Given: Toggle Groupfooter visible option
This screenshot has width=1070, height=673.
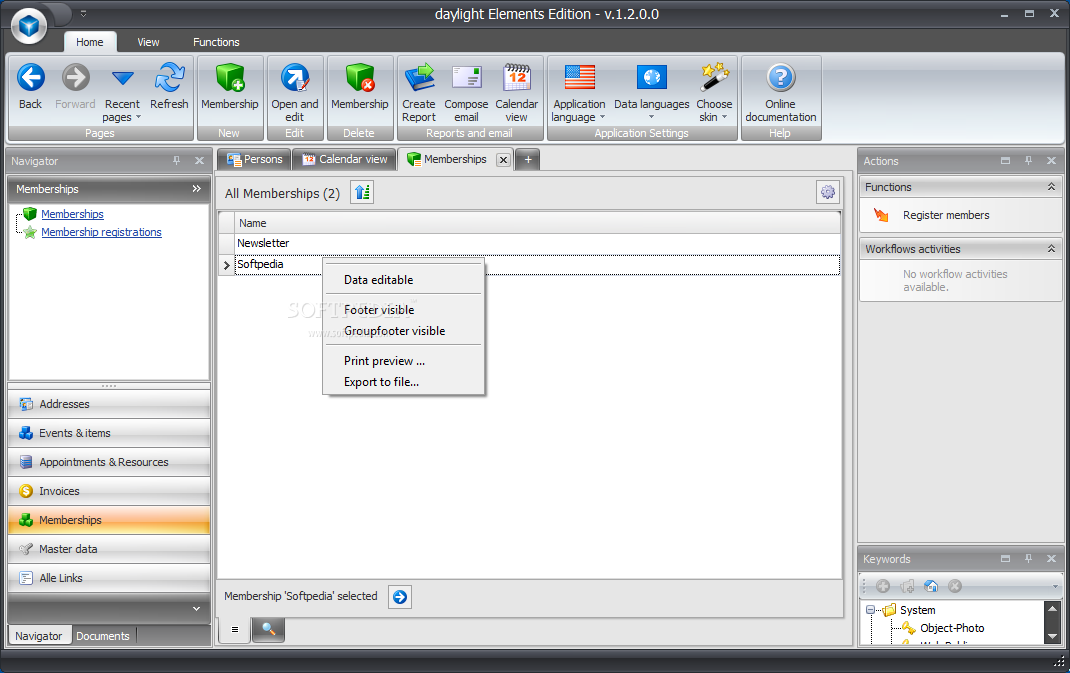Looking at the screenshot, I should click(x=403, y=331).
